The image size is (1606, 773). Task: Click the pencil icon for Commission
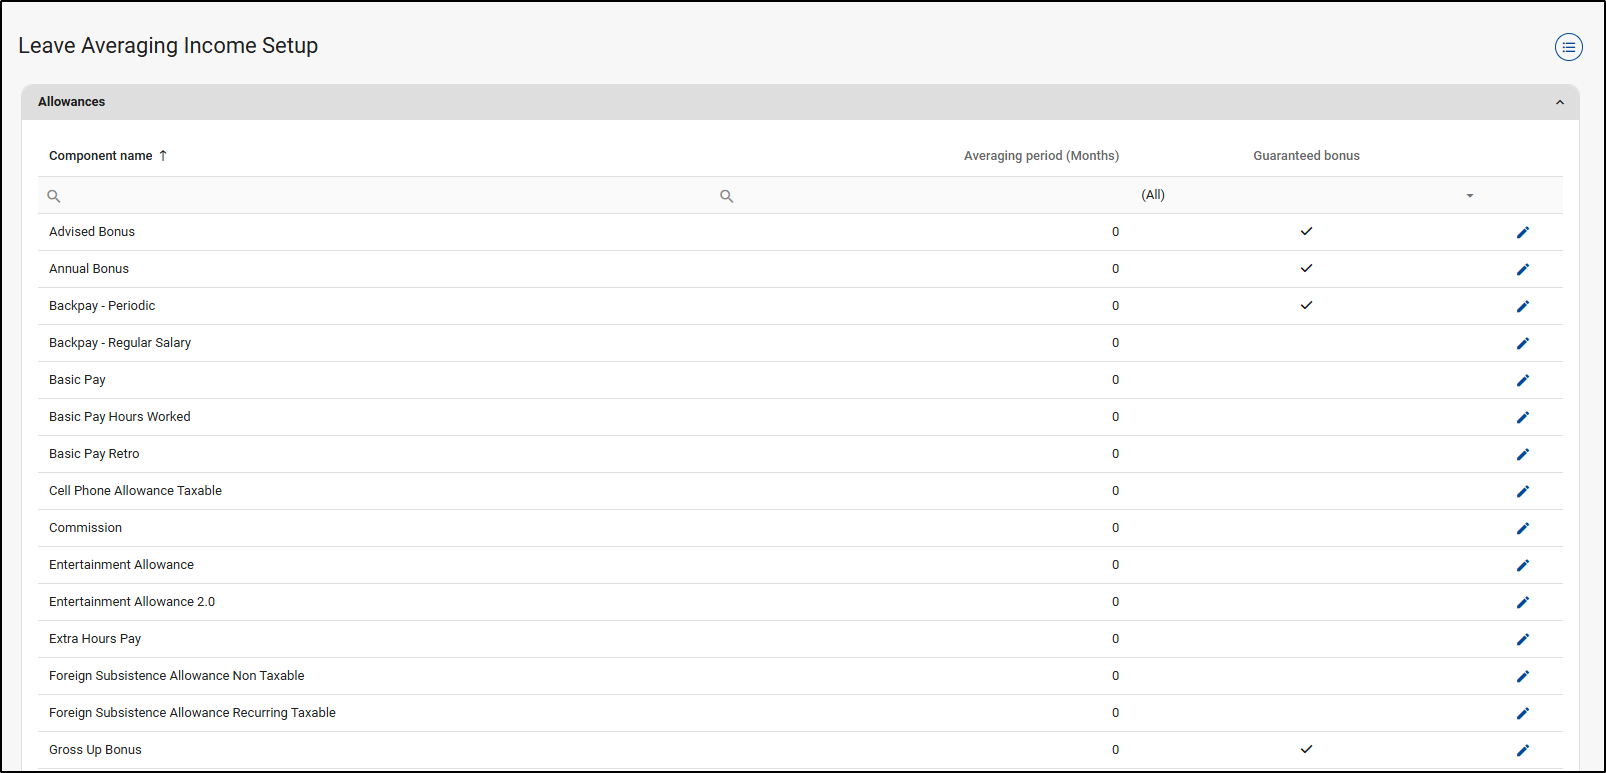coord(1522,528)
